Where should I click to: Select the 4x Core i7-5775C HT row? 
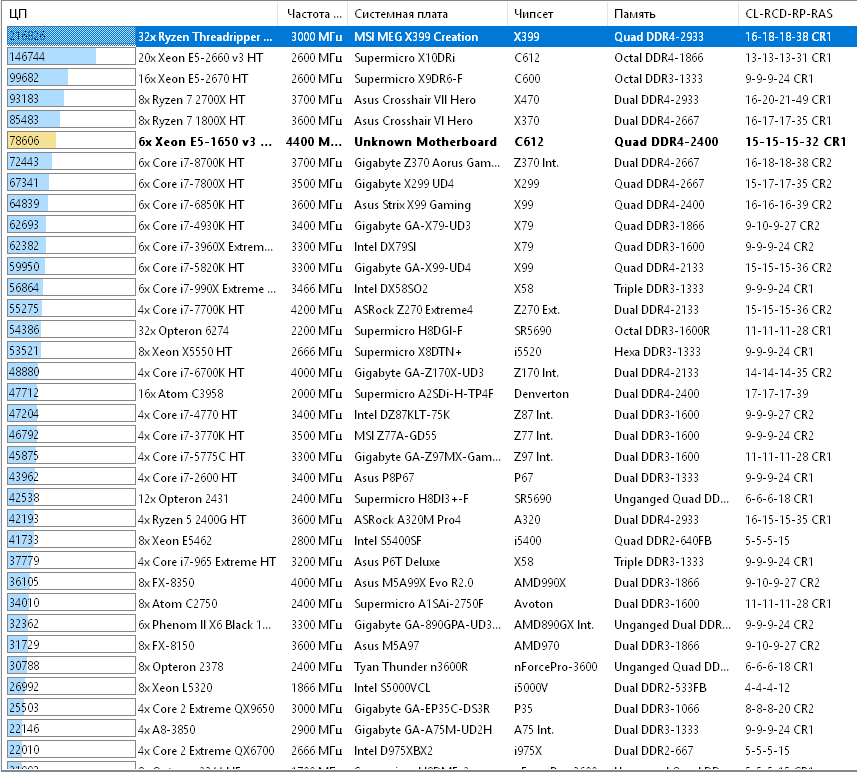pyautogui.click(x=432, y=457)
